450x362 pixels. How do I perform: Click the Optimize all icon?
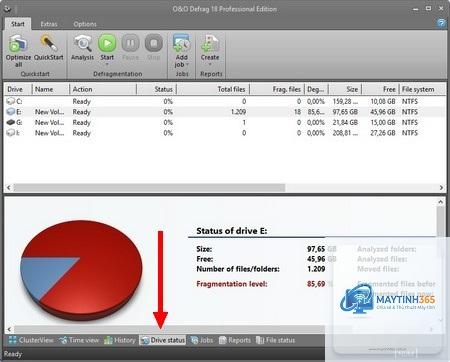(x=18, y=44)
